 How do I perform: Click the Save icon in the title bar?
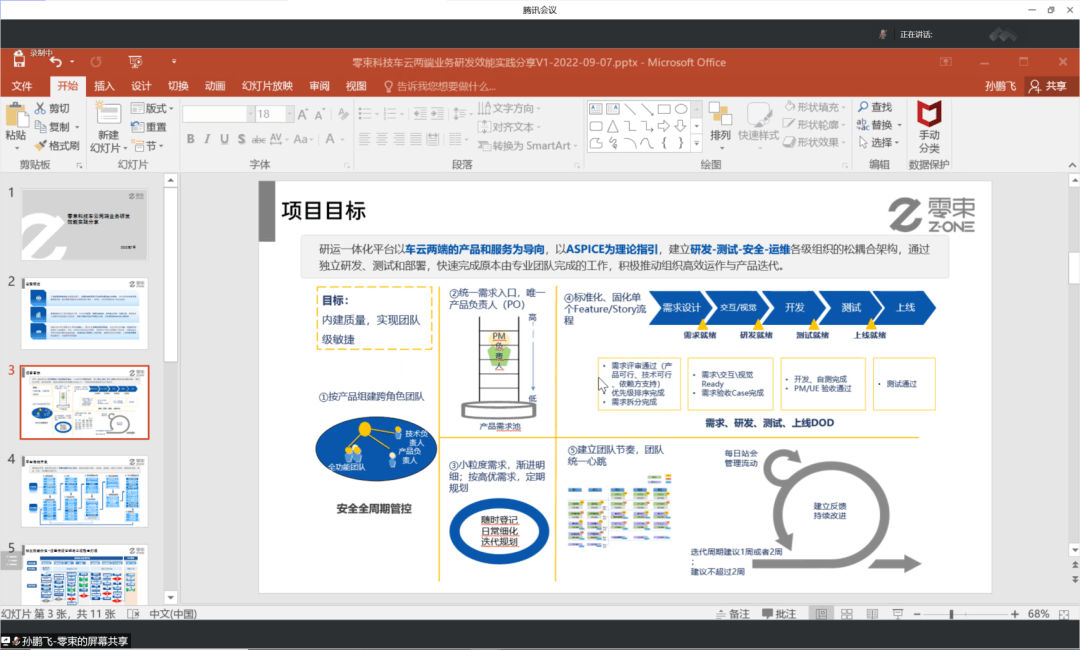point(19,61)
